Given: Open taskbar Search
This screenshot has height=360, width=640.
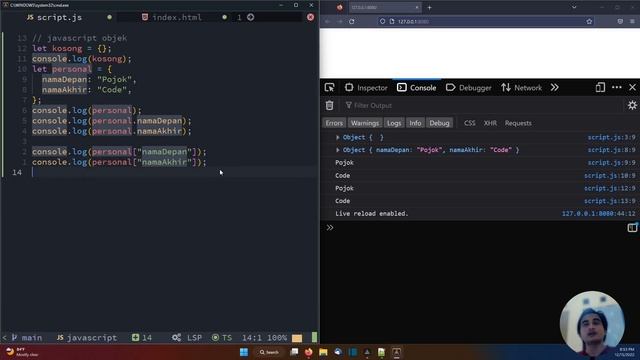Looking at the screenshot, I should coord(269,352).
